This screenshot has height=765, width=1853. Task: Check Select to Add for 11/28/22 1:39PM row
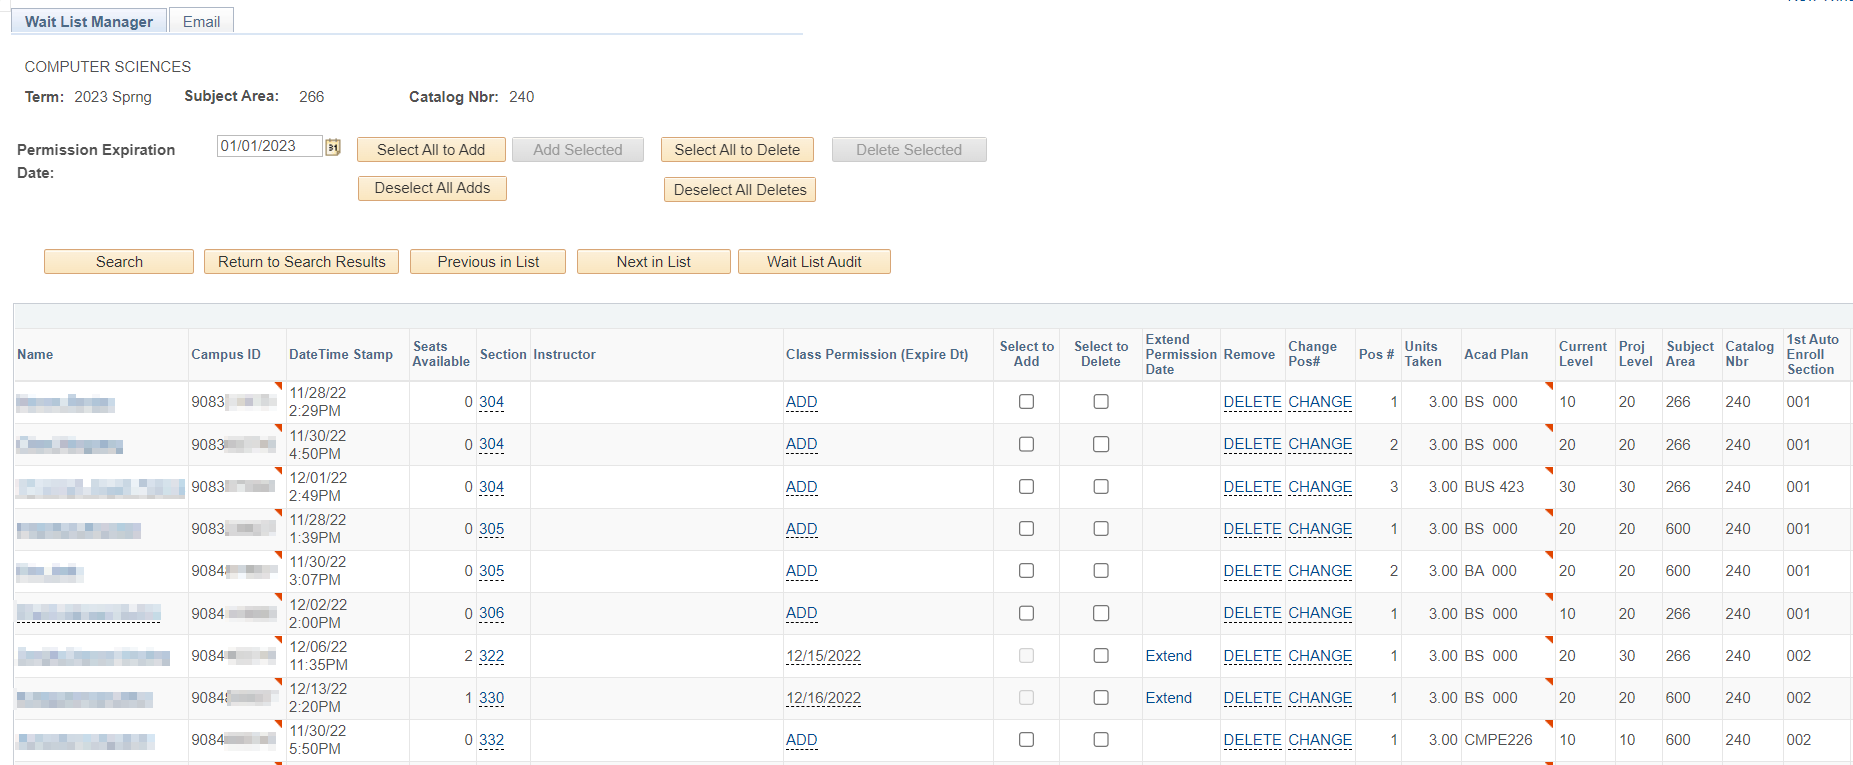[1026, 529]
